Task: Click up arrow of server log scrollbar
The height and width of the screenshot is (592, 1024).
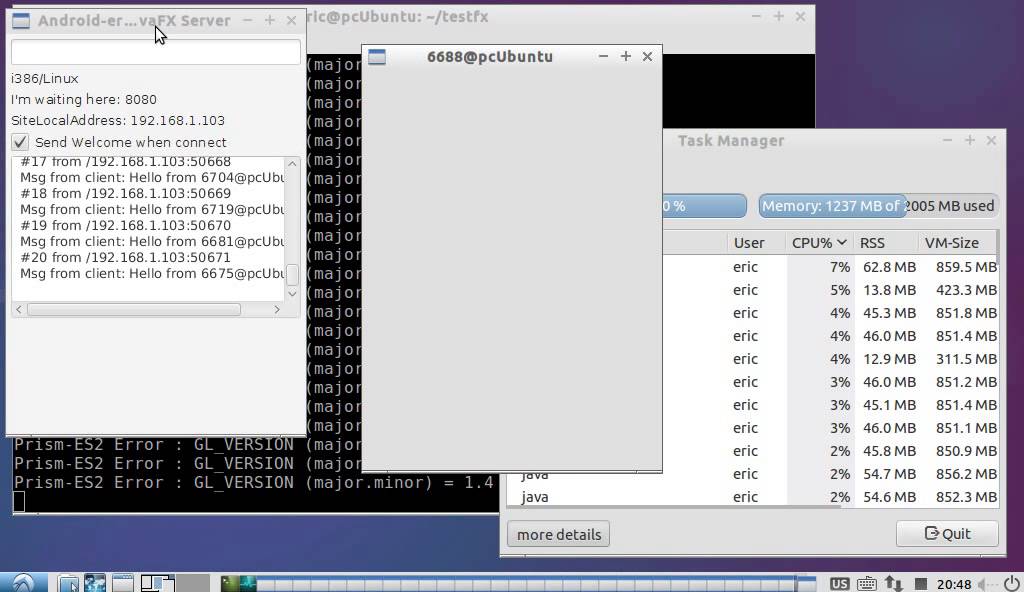Action: pyautogui.click(x=292, y=163)
